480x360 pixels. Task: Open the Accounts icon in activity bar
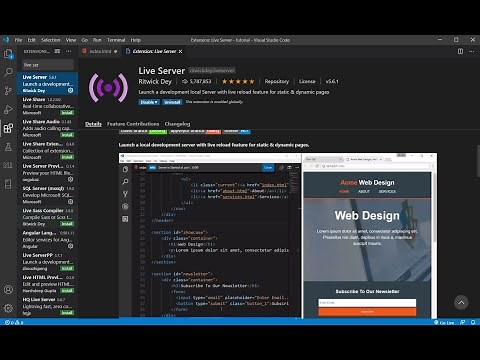point(8,289)
